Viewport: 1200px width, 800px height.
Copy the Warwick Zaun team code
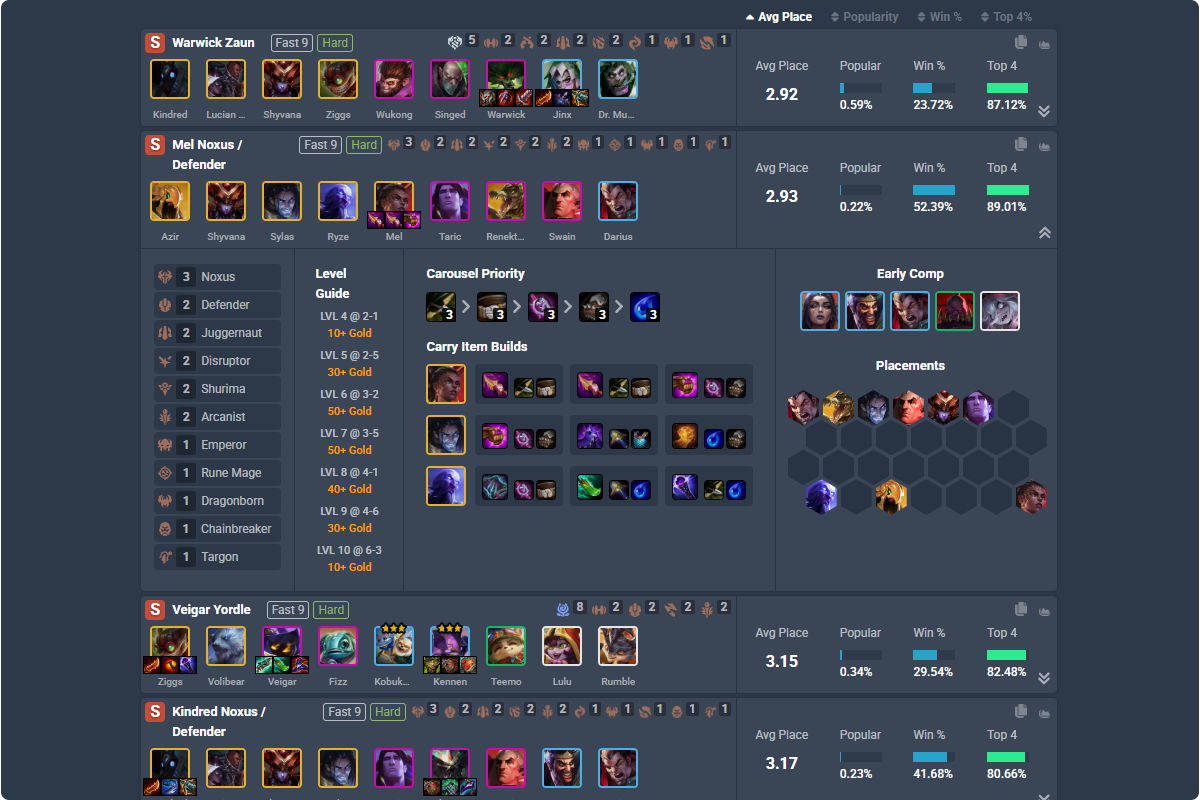[1021, 43]
